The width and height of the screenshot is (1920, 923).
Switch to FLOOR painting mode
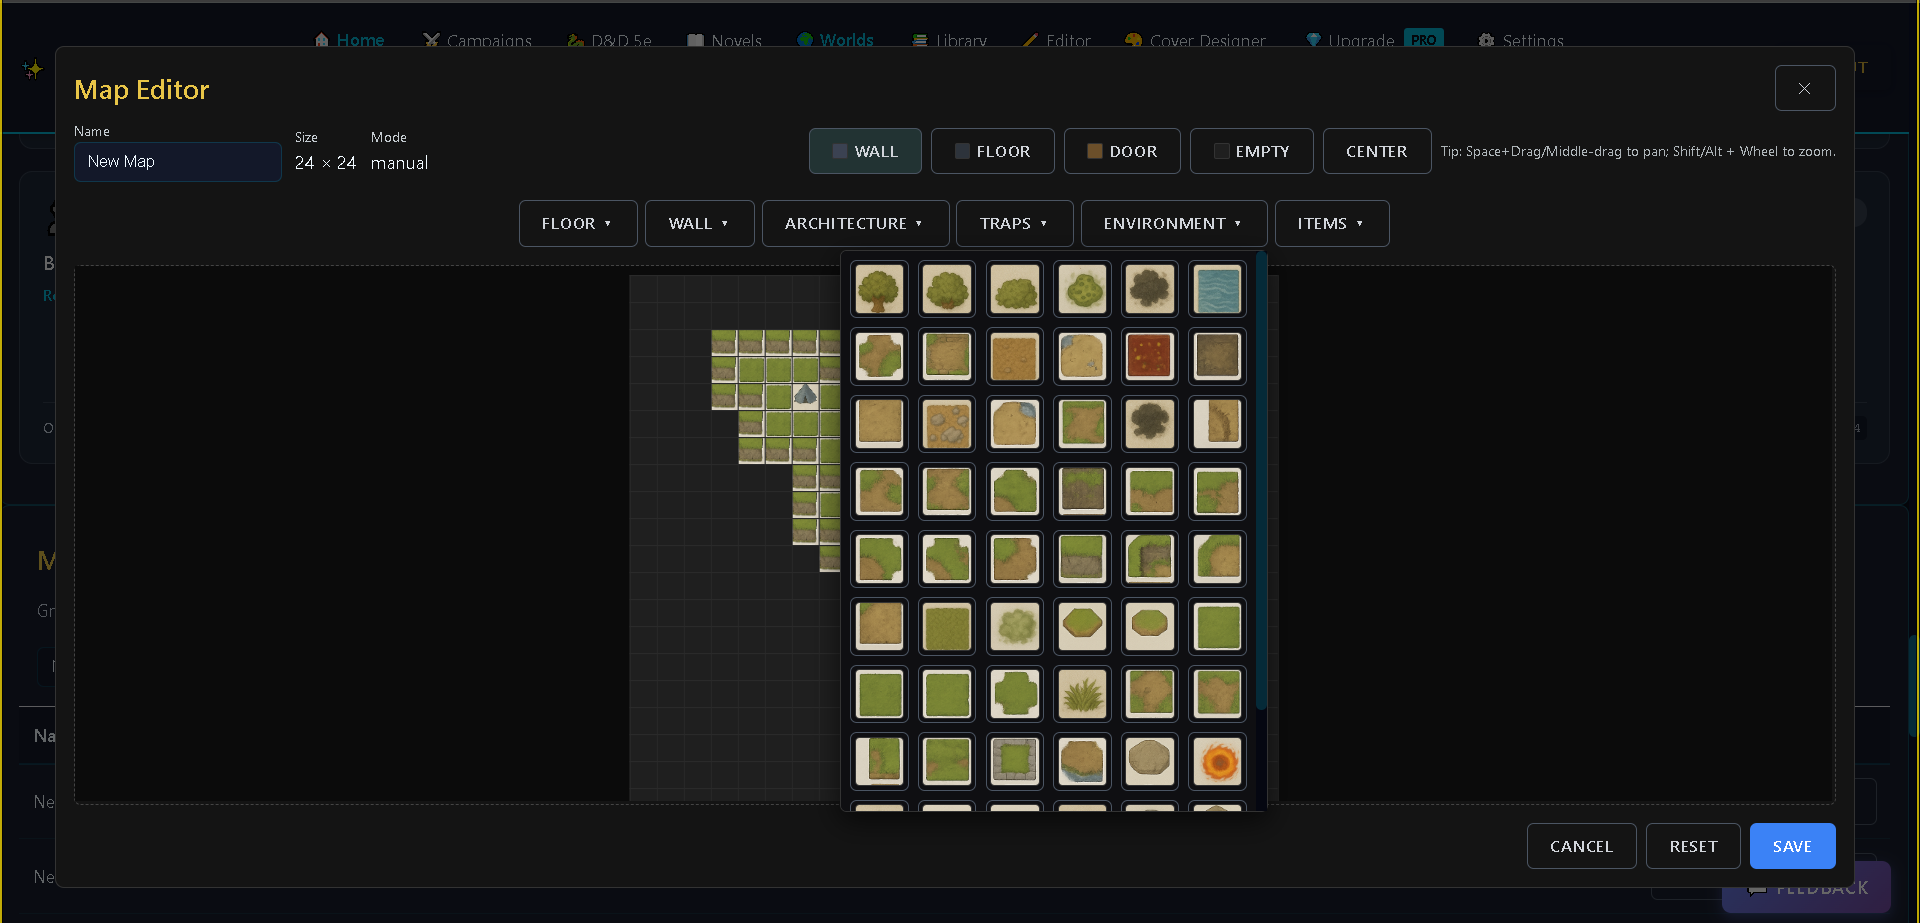click(992, 151)
